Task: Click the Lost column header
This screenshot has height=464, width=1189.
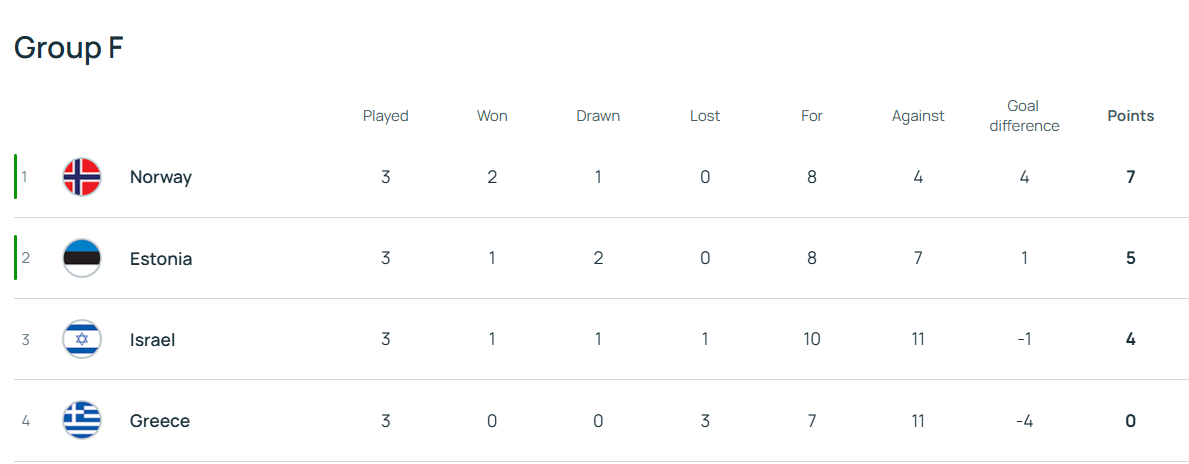Action: pyautogui.click(x=705, y=116)
